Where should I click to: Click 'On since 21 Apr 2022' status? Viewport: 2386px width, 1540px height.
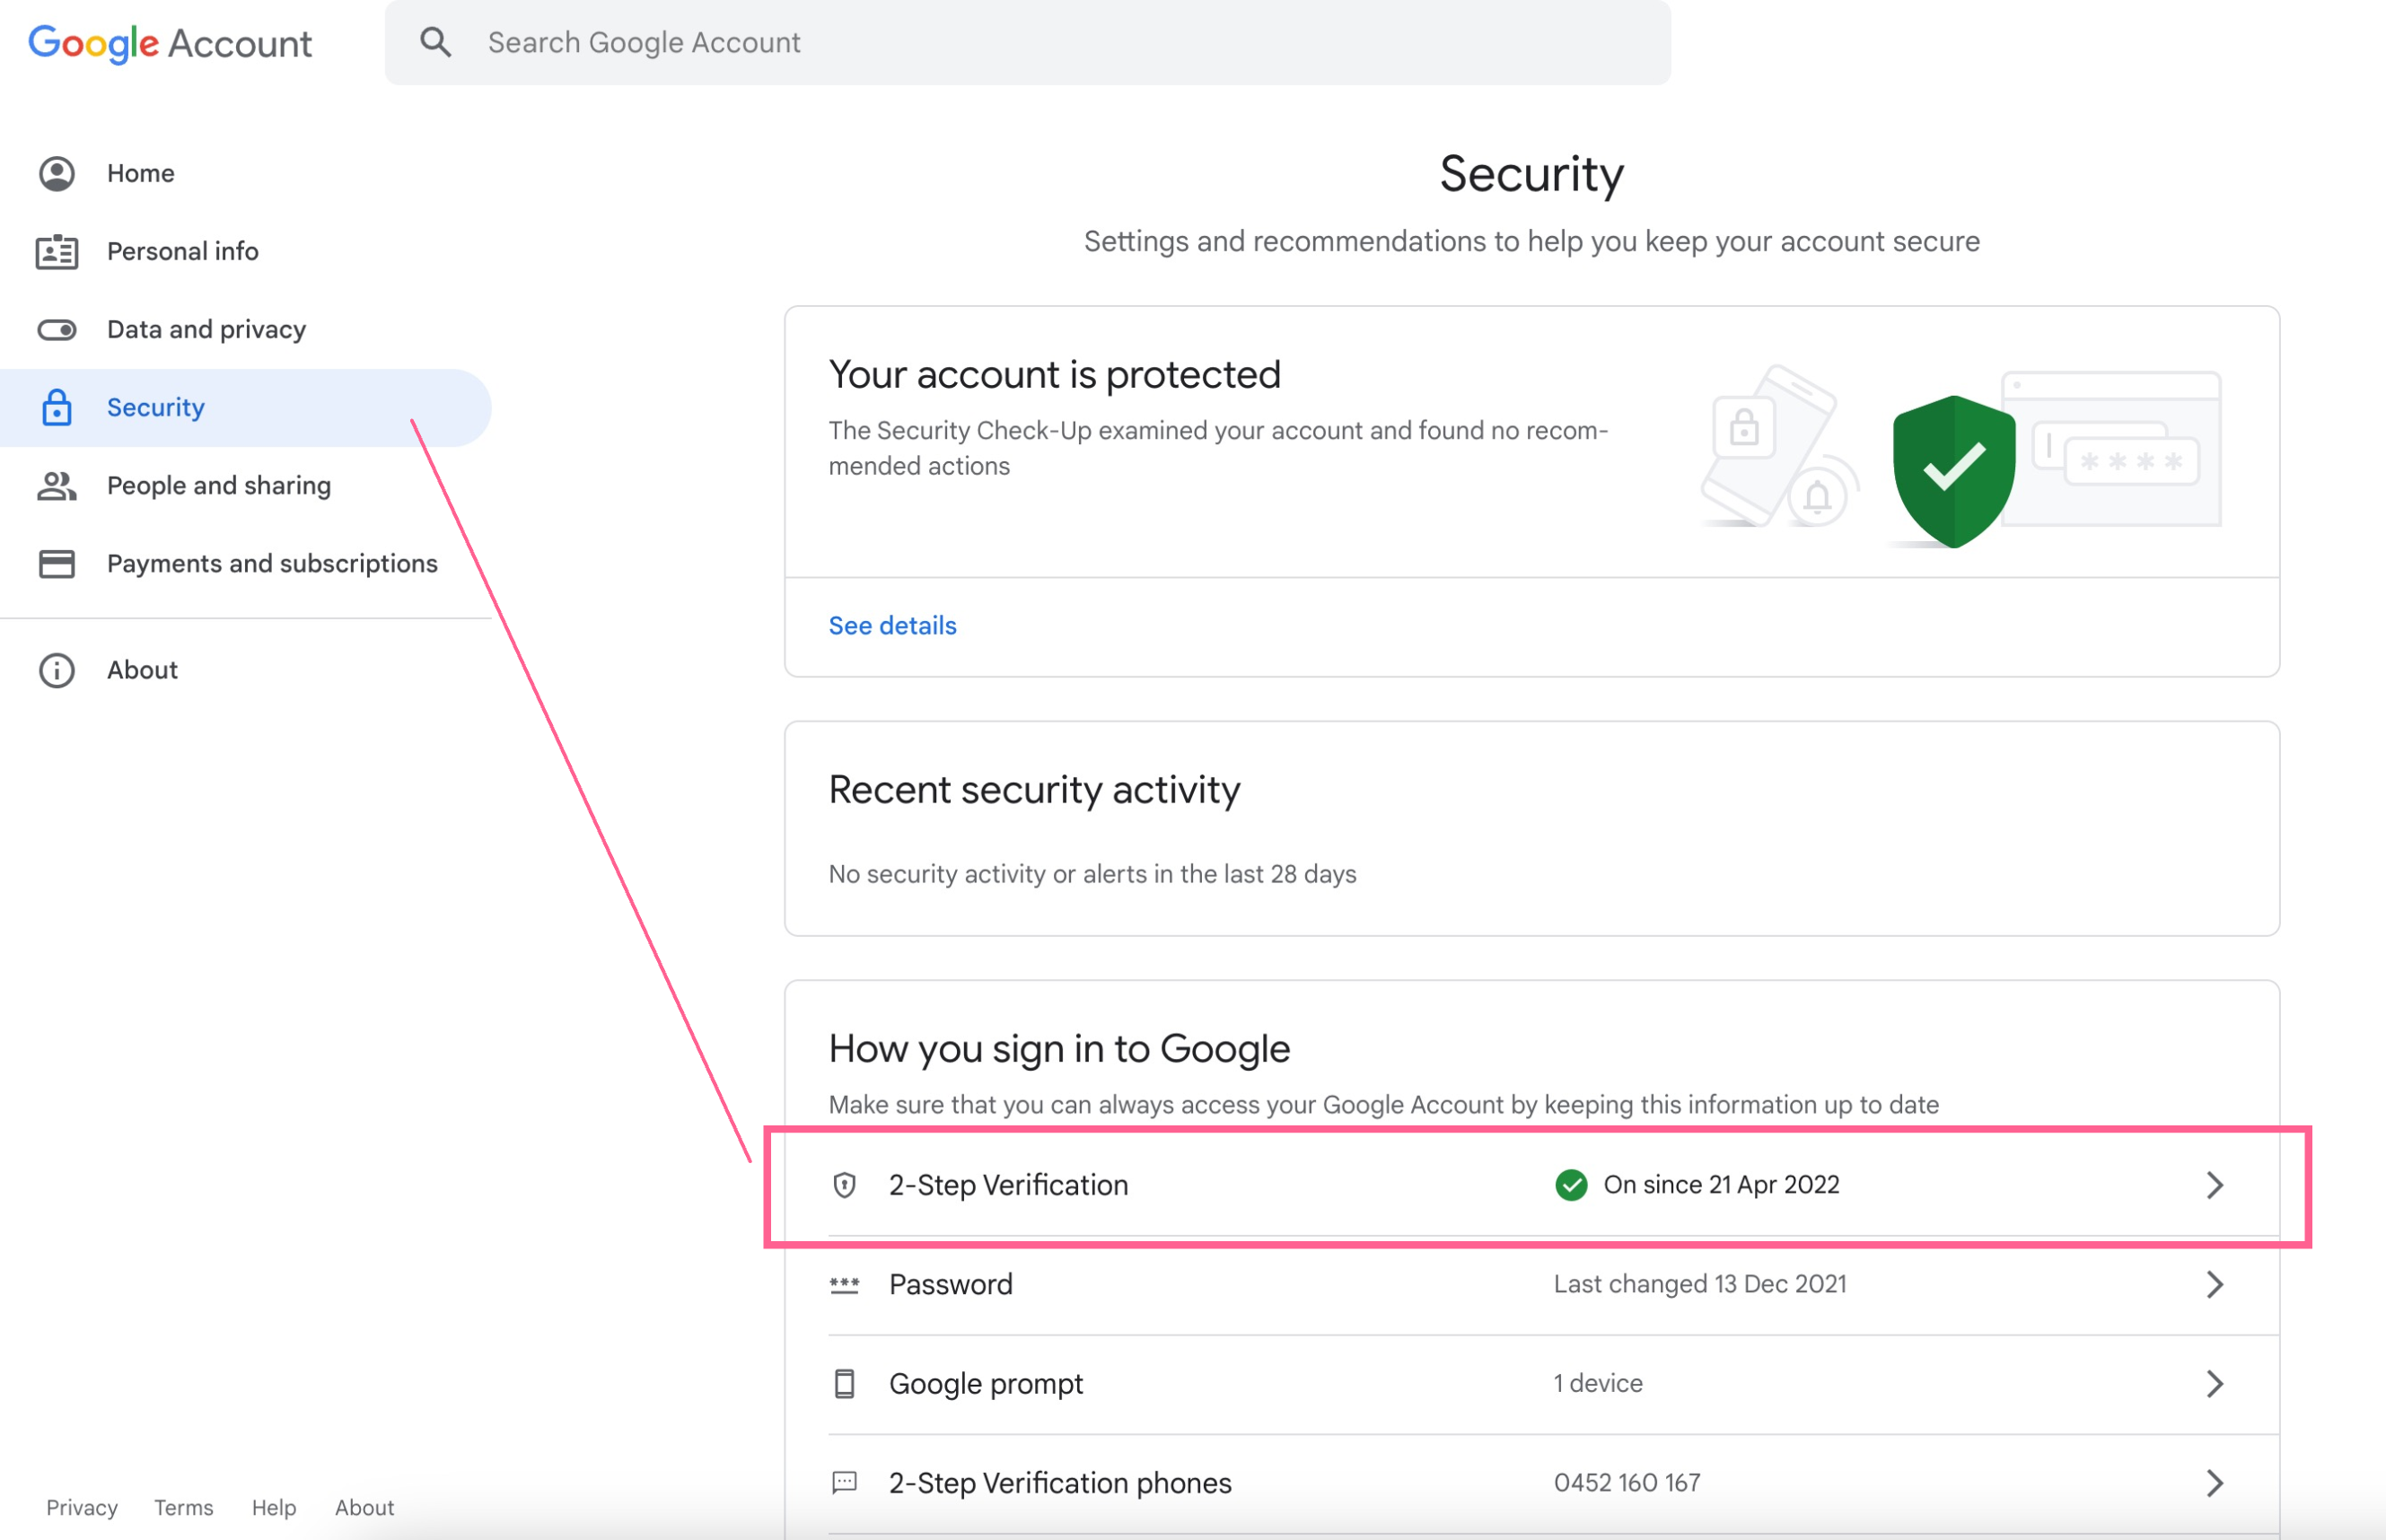point(1721,1185)
